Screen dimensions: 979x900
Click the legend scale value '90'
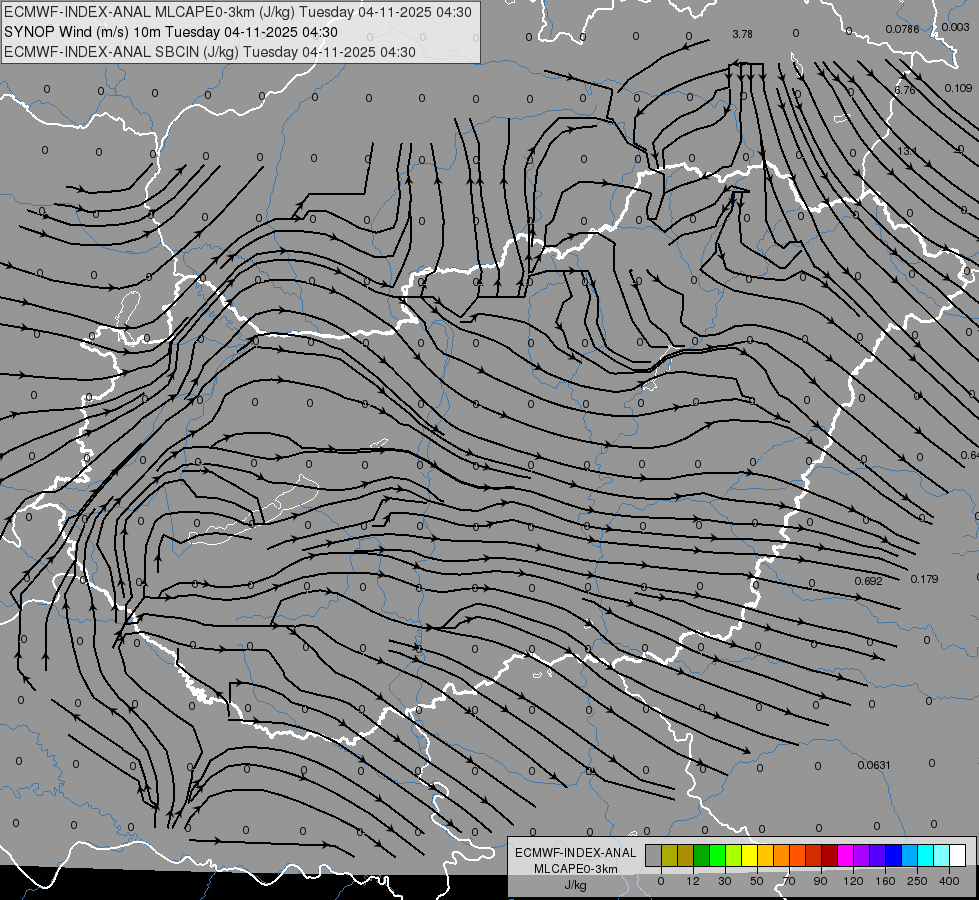tap(820, 881)
